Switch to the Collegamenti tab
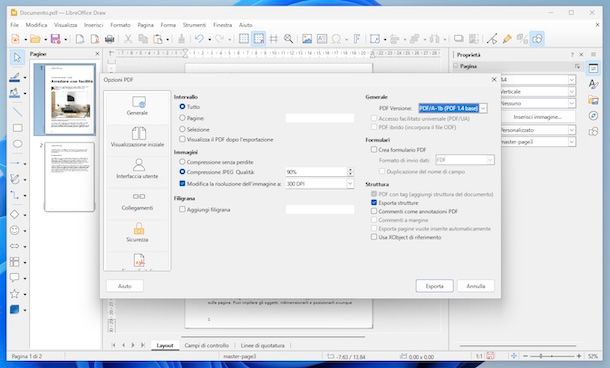This screenshot has width=610, height=368. coord(137,201)
